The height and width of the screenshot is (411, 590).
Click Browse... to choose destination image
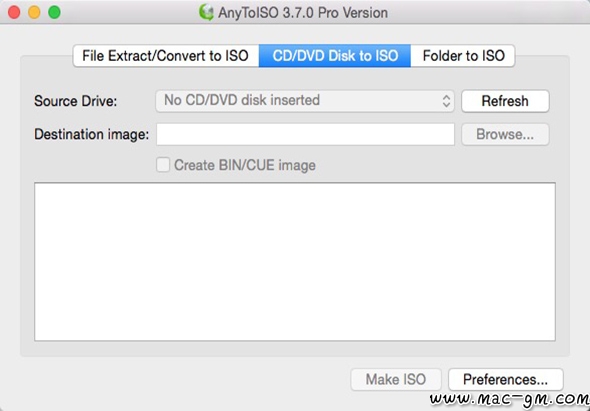(505, 134)
